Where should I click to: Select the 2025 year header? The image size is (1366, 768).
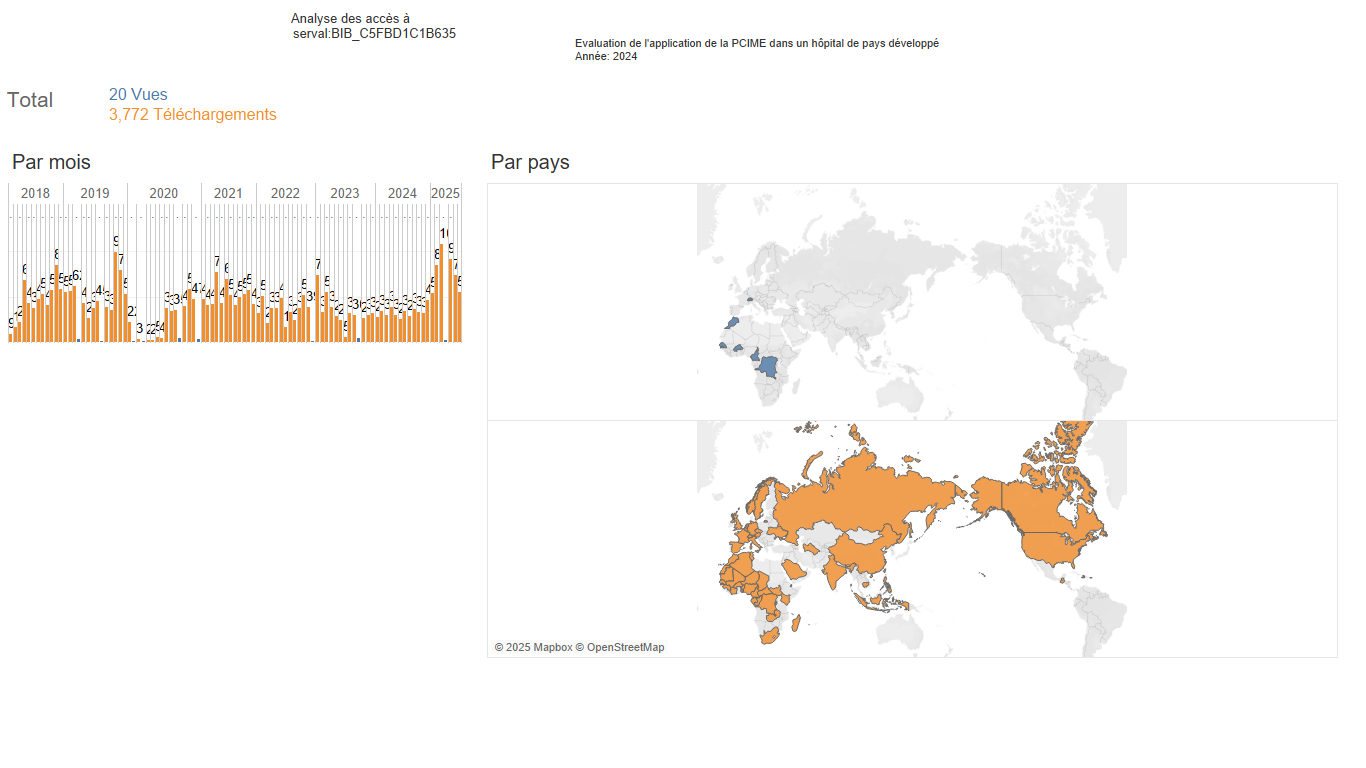tap(445, 193)
